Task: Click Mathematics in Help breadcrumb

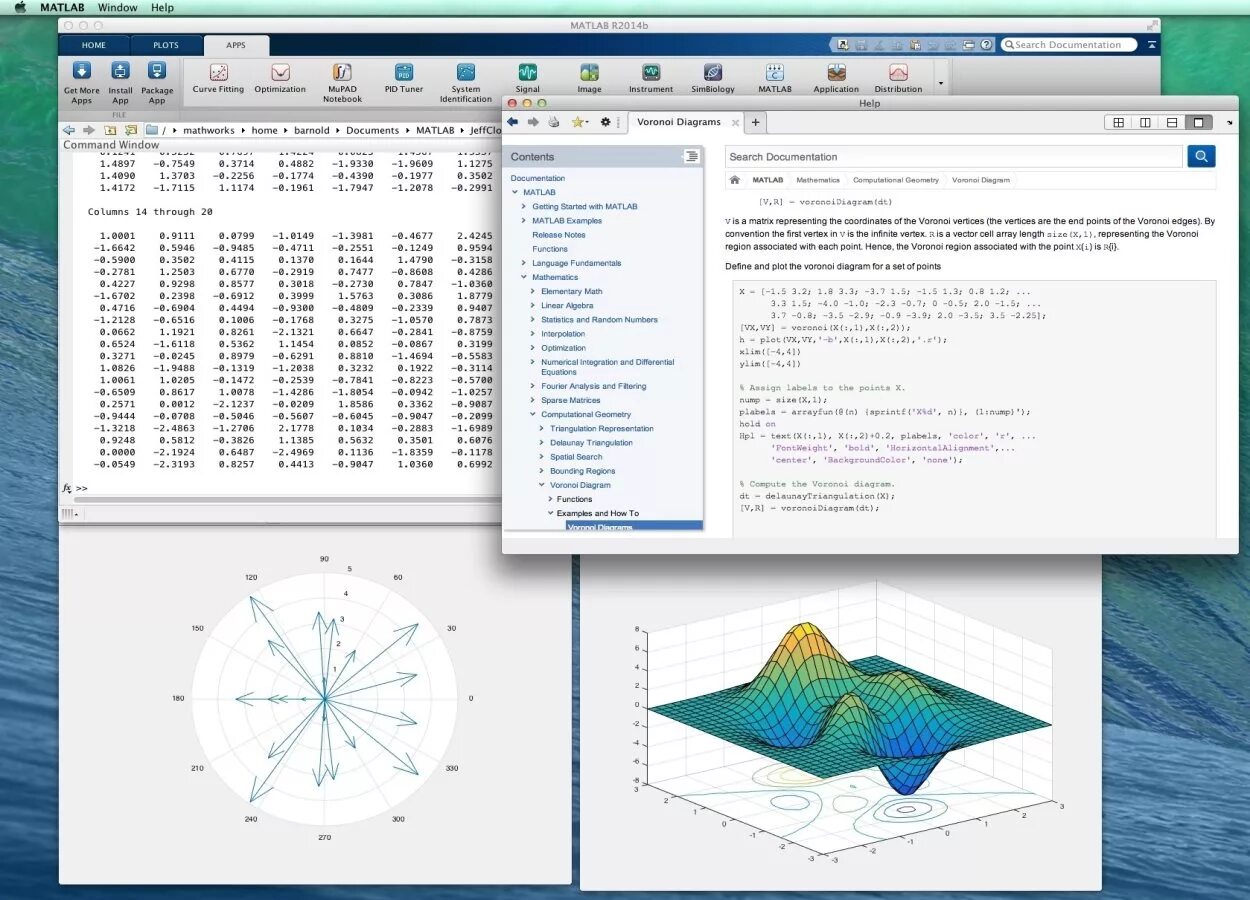Action: tap(818, 180)
